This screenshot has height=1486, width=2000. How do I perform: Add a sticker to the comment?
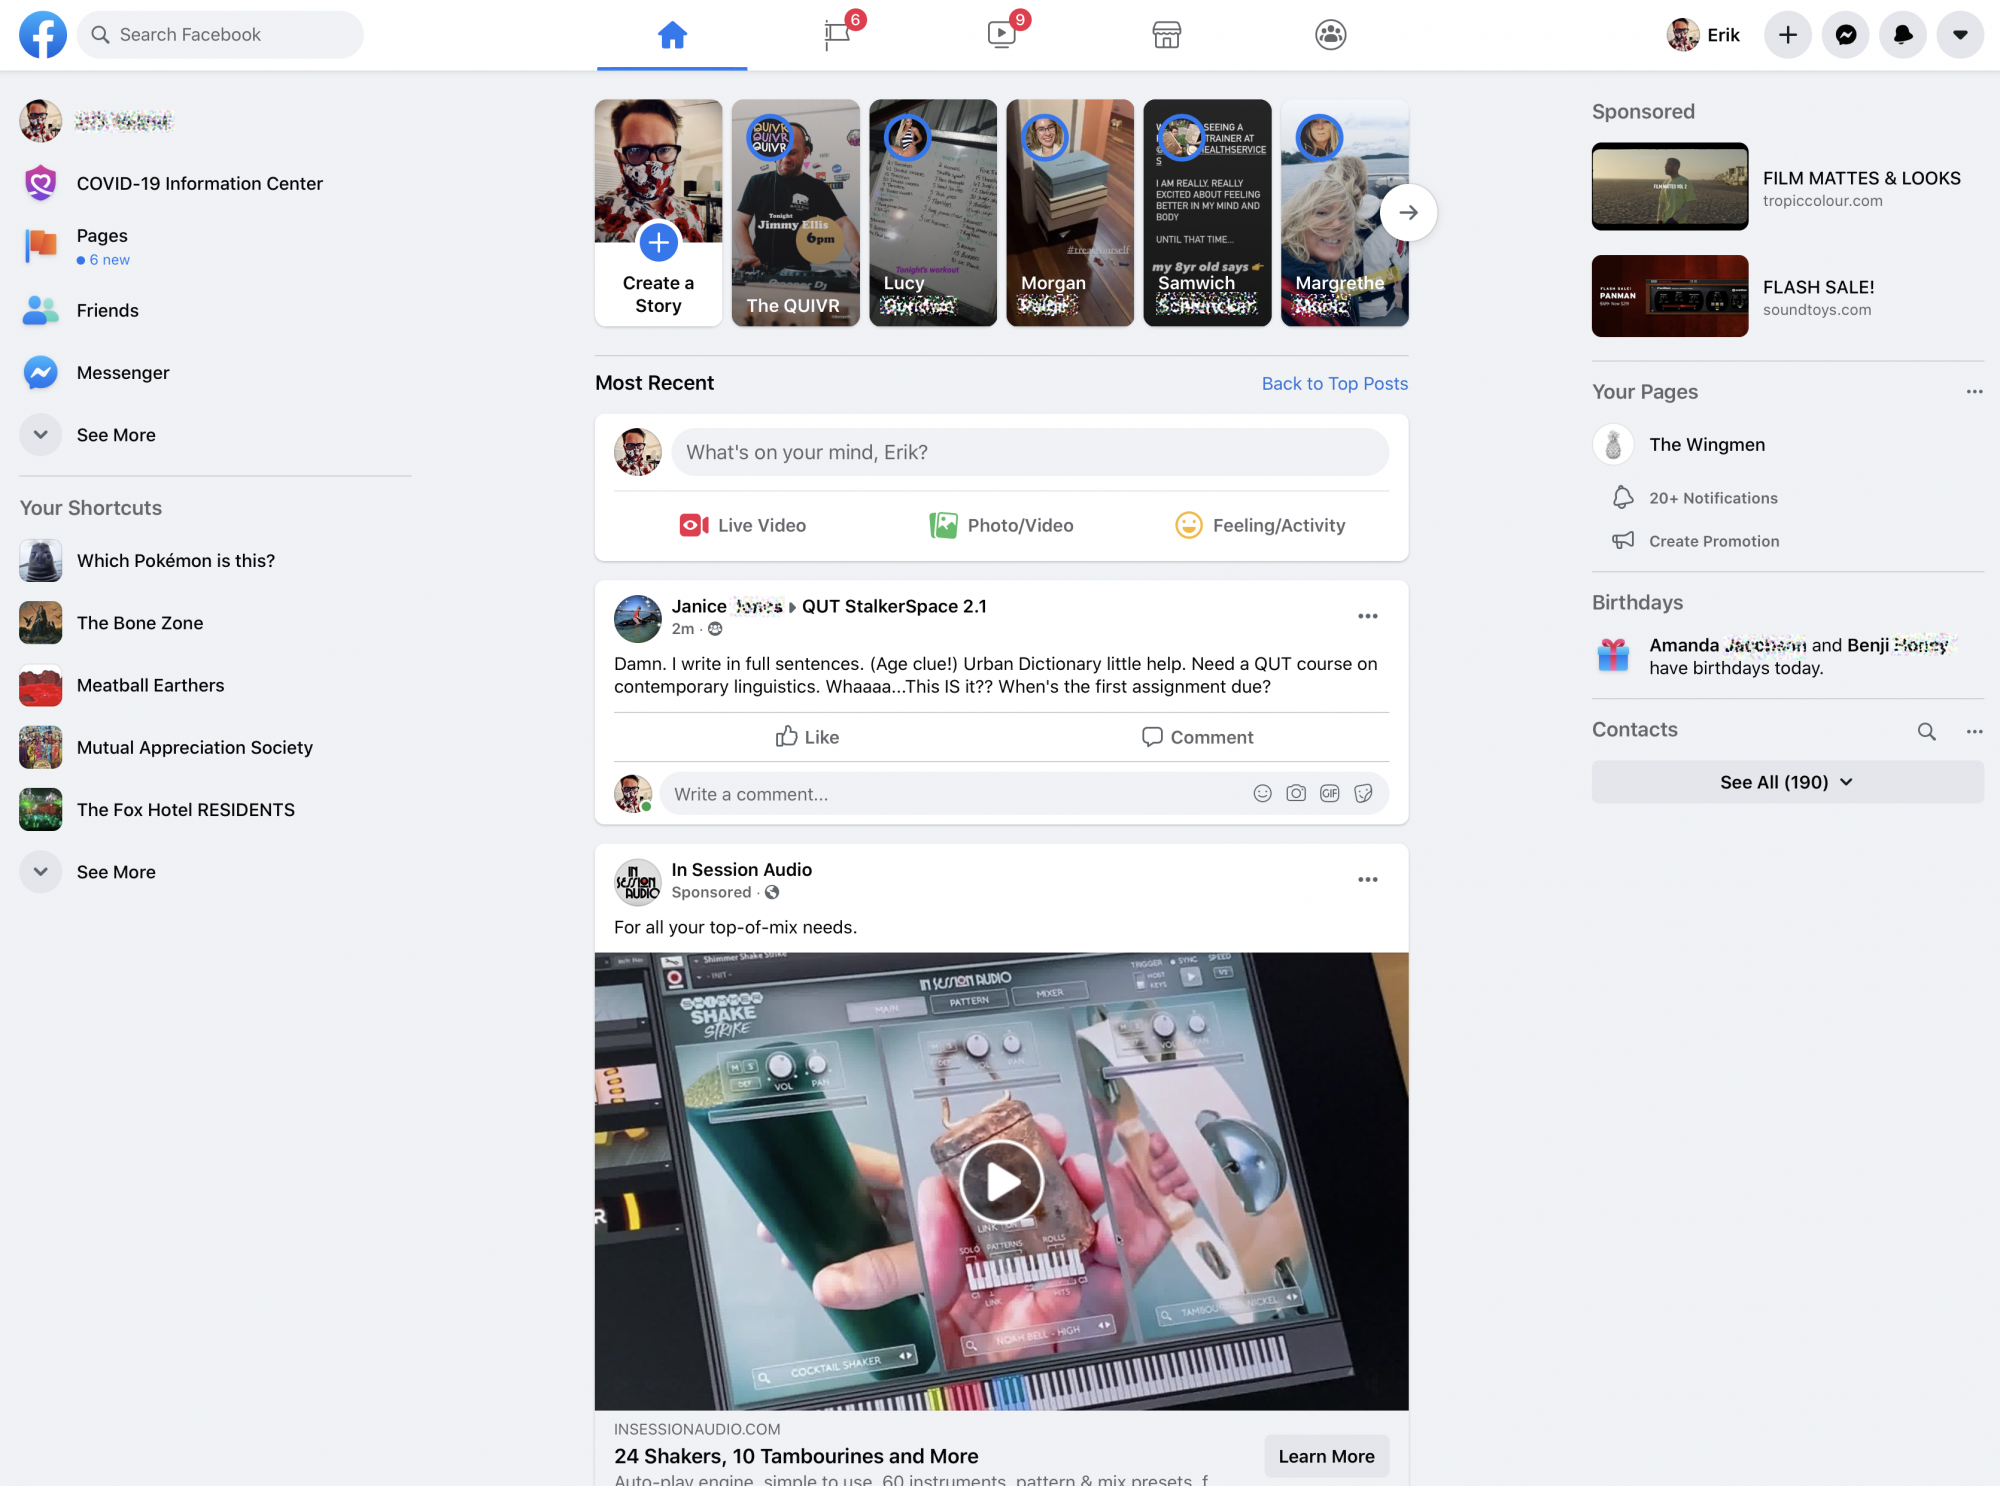point(1363,793)
